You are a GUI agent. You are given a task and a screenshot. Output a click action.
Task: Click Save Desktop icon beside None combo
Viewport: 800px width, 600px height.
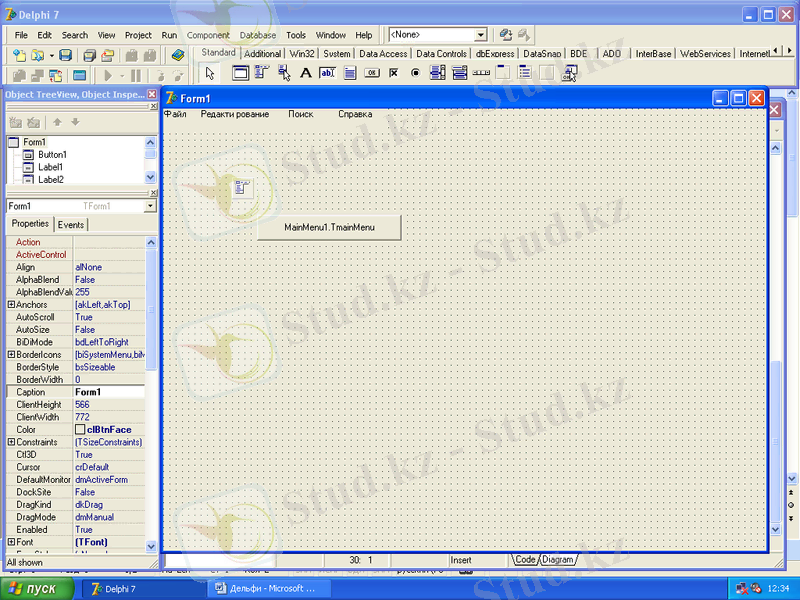pos(506,35)
